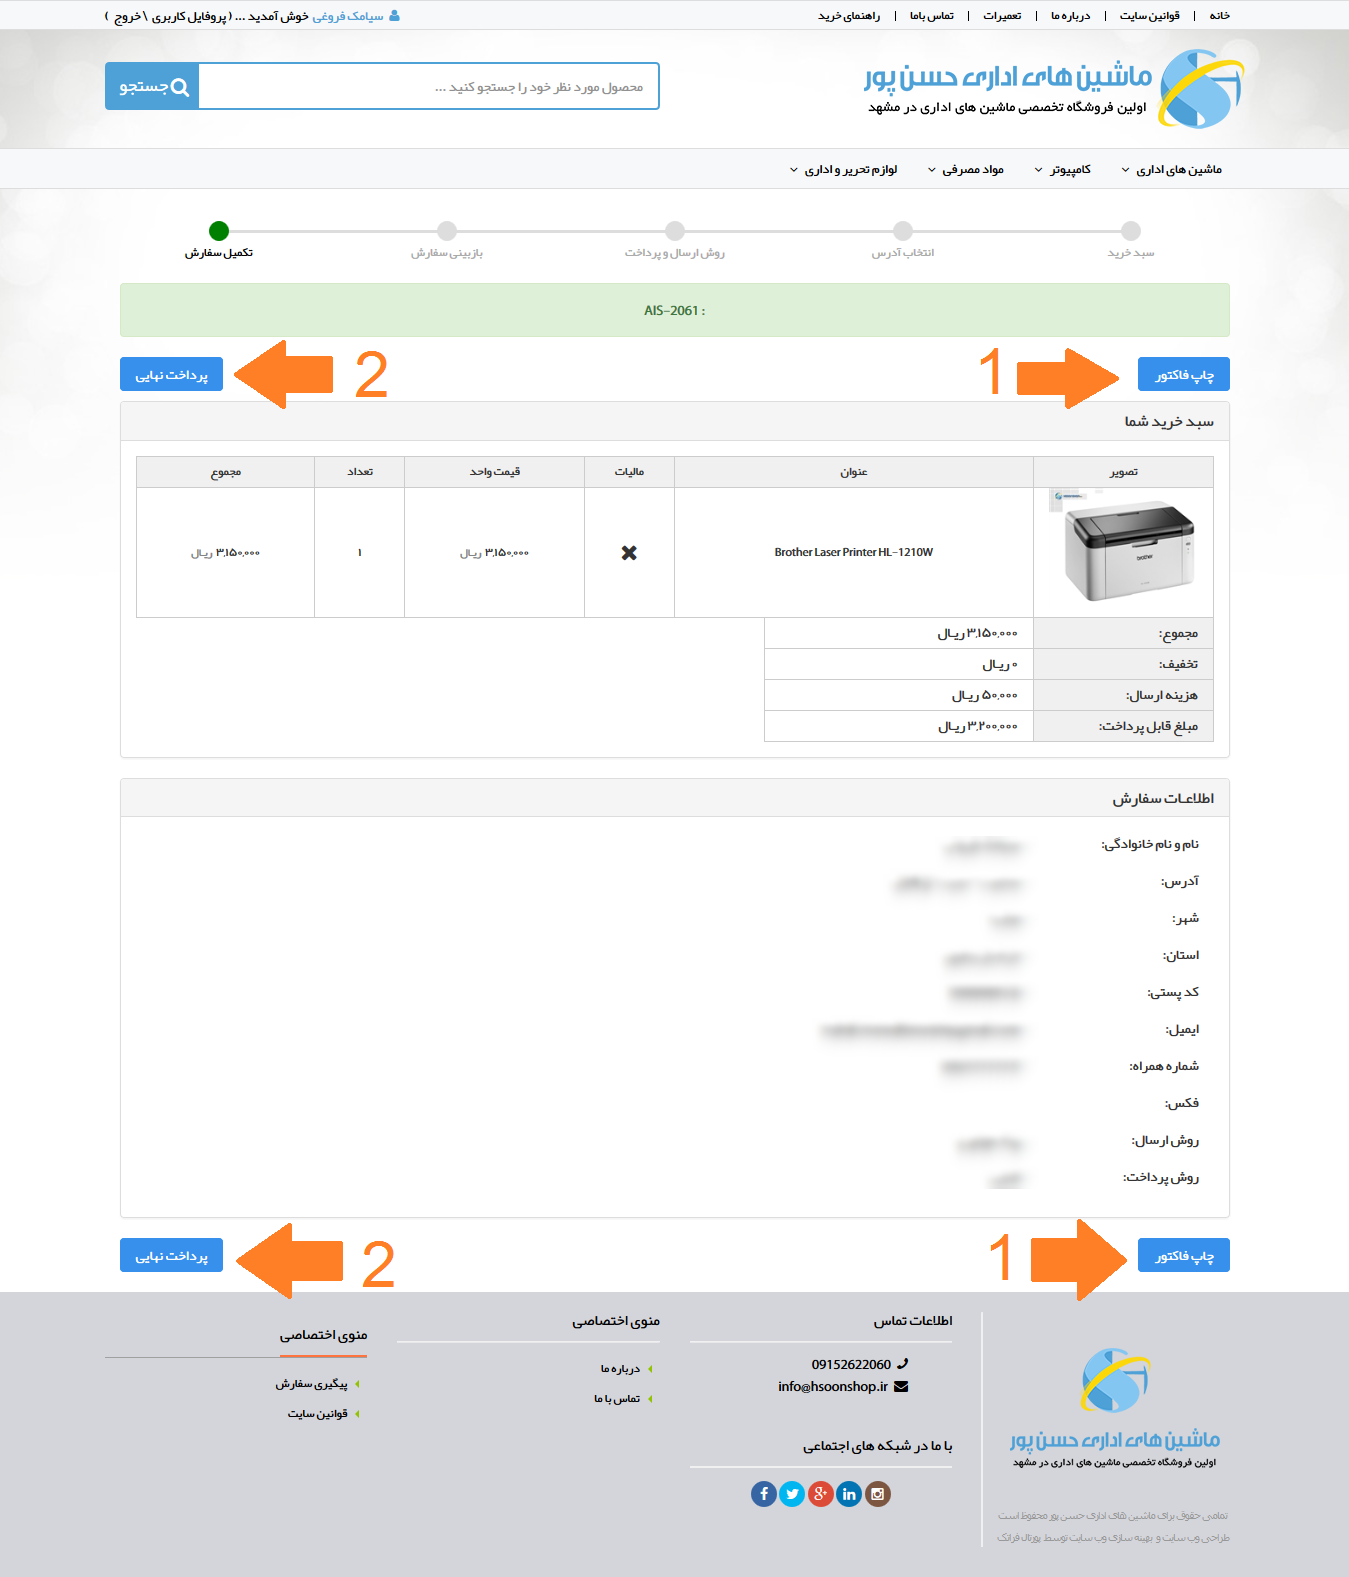Image resolution: width=1349 pixels, height=1577 pixels.
Task: Click the site logo in header
Action: pos(1198,90)
